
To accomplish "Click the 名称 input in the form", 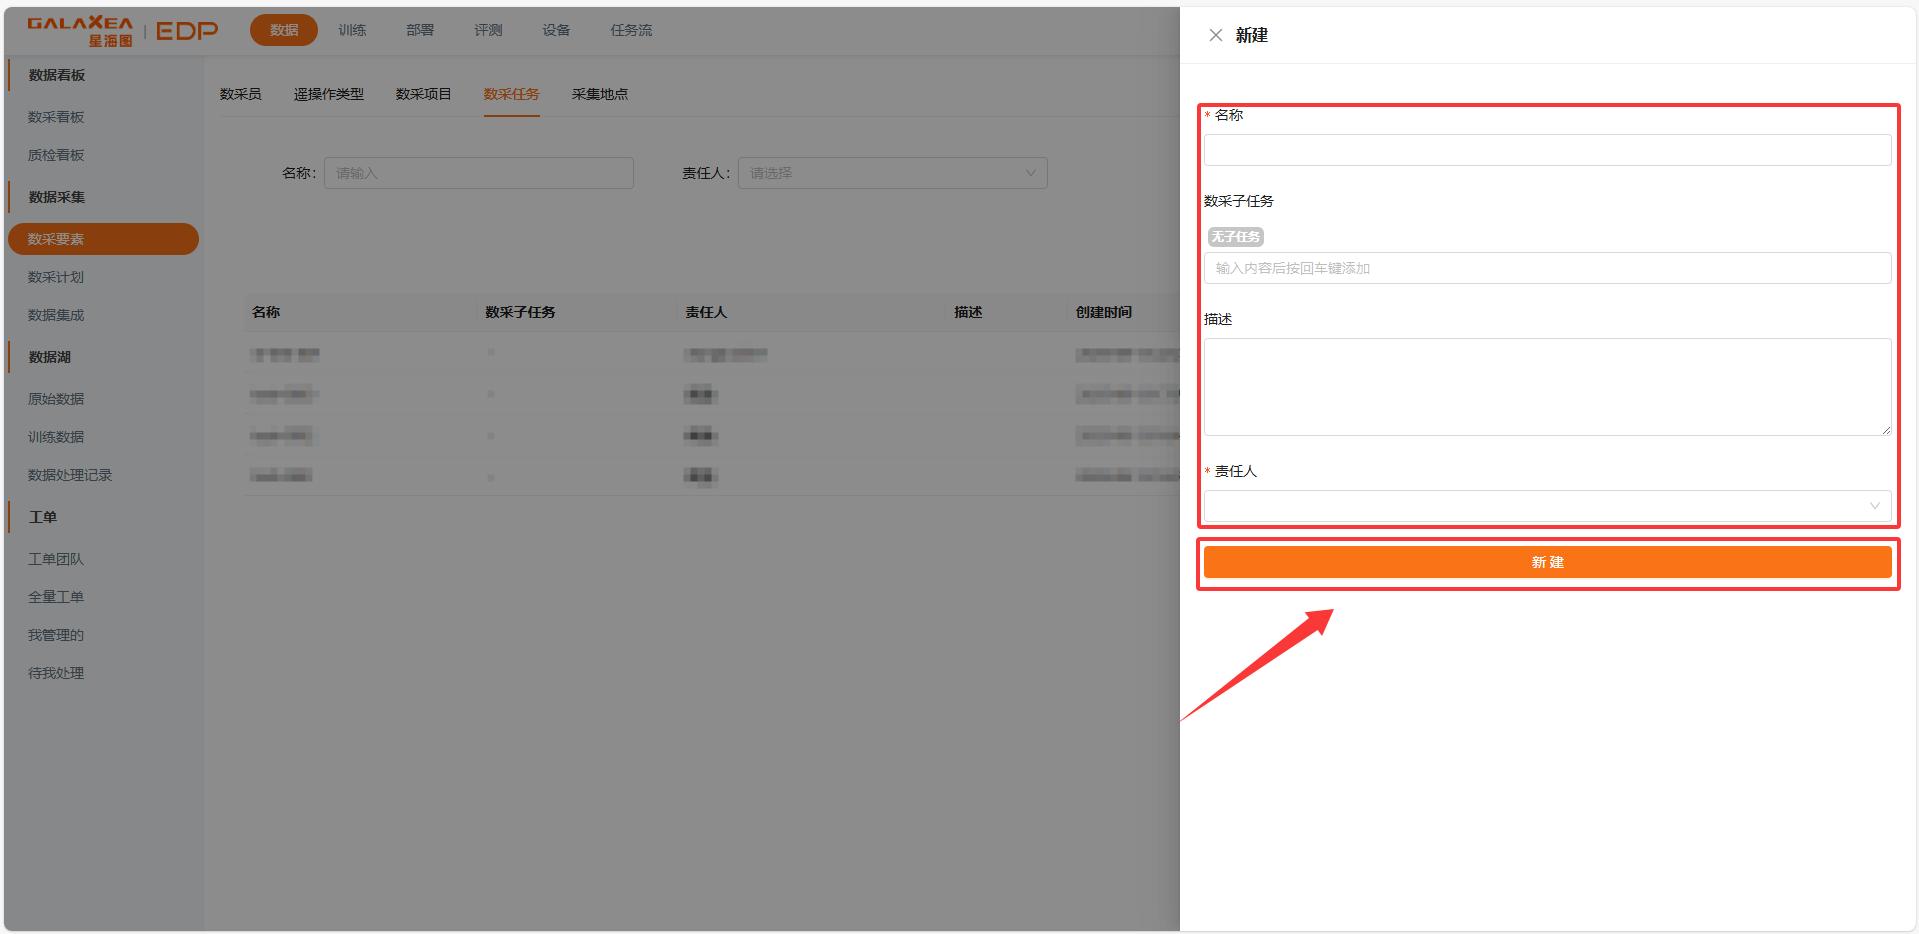I will click(x=1546, y=150).
